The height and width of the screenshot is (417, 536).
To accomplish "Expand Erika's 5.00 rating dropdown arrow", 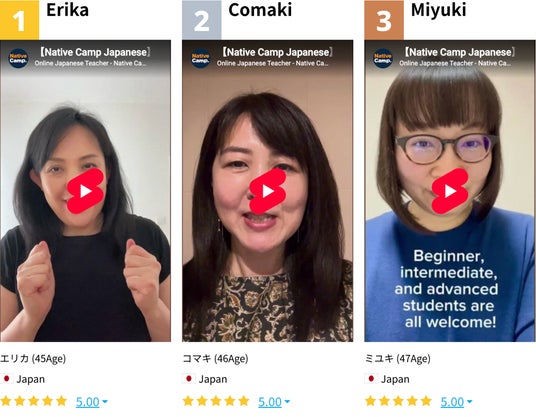I will coord(105,402).
